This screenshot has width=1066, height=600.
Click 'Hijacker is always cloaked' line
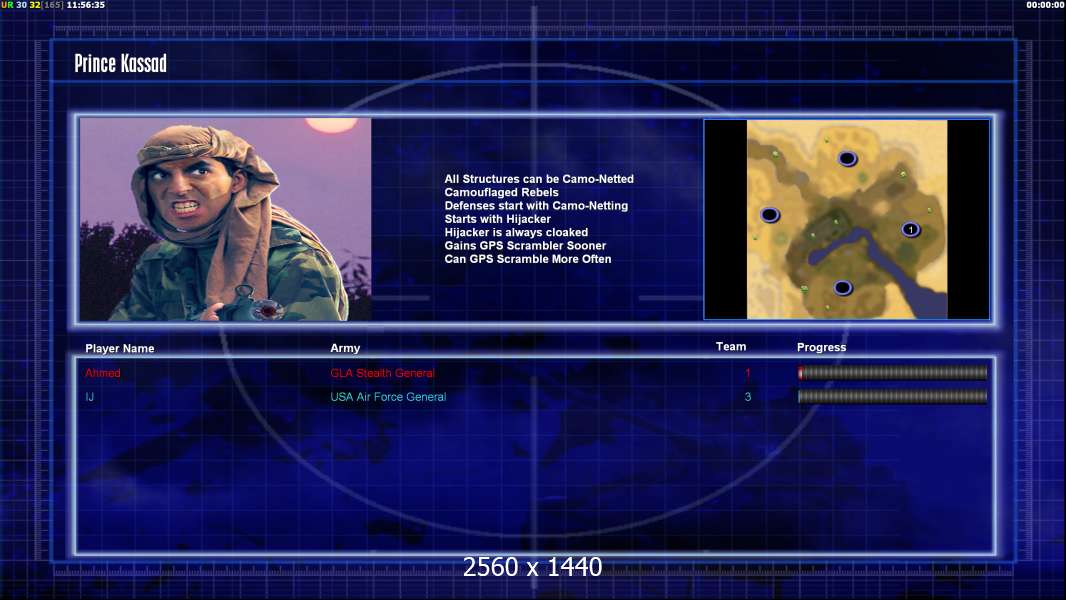point(516,232)
